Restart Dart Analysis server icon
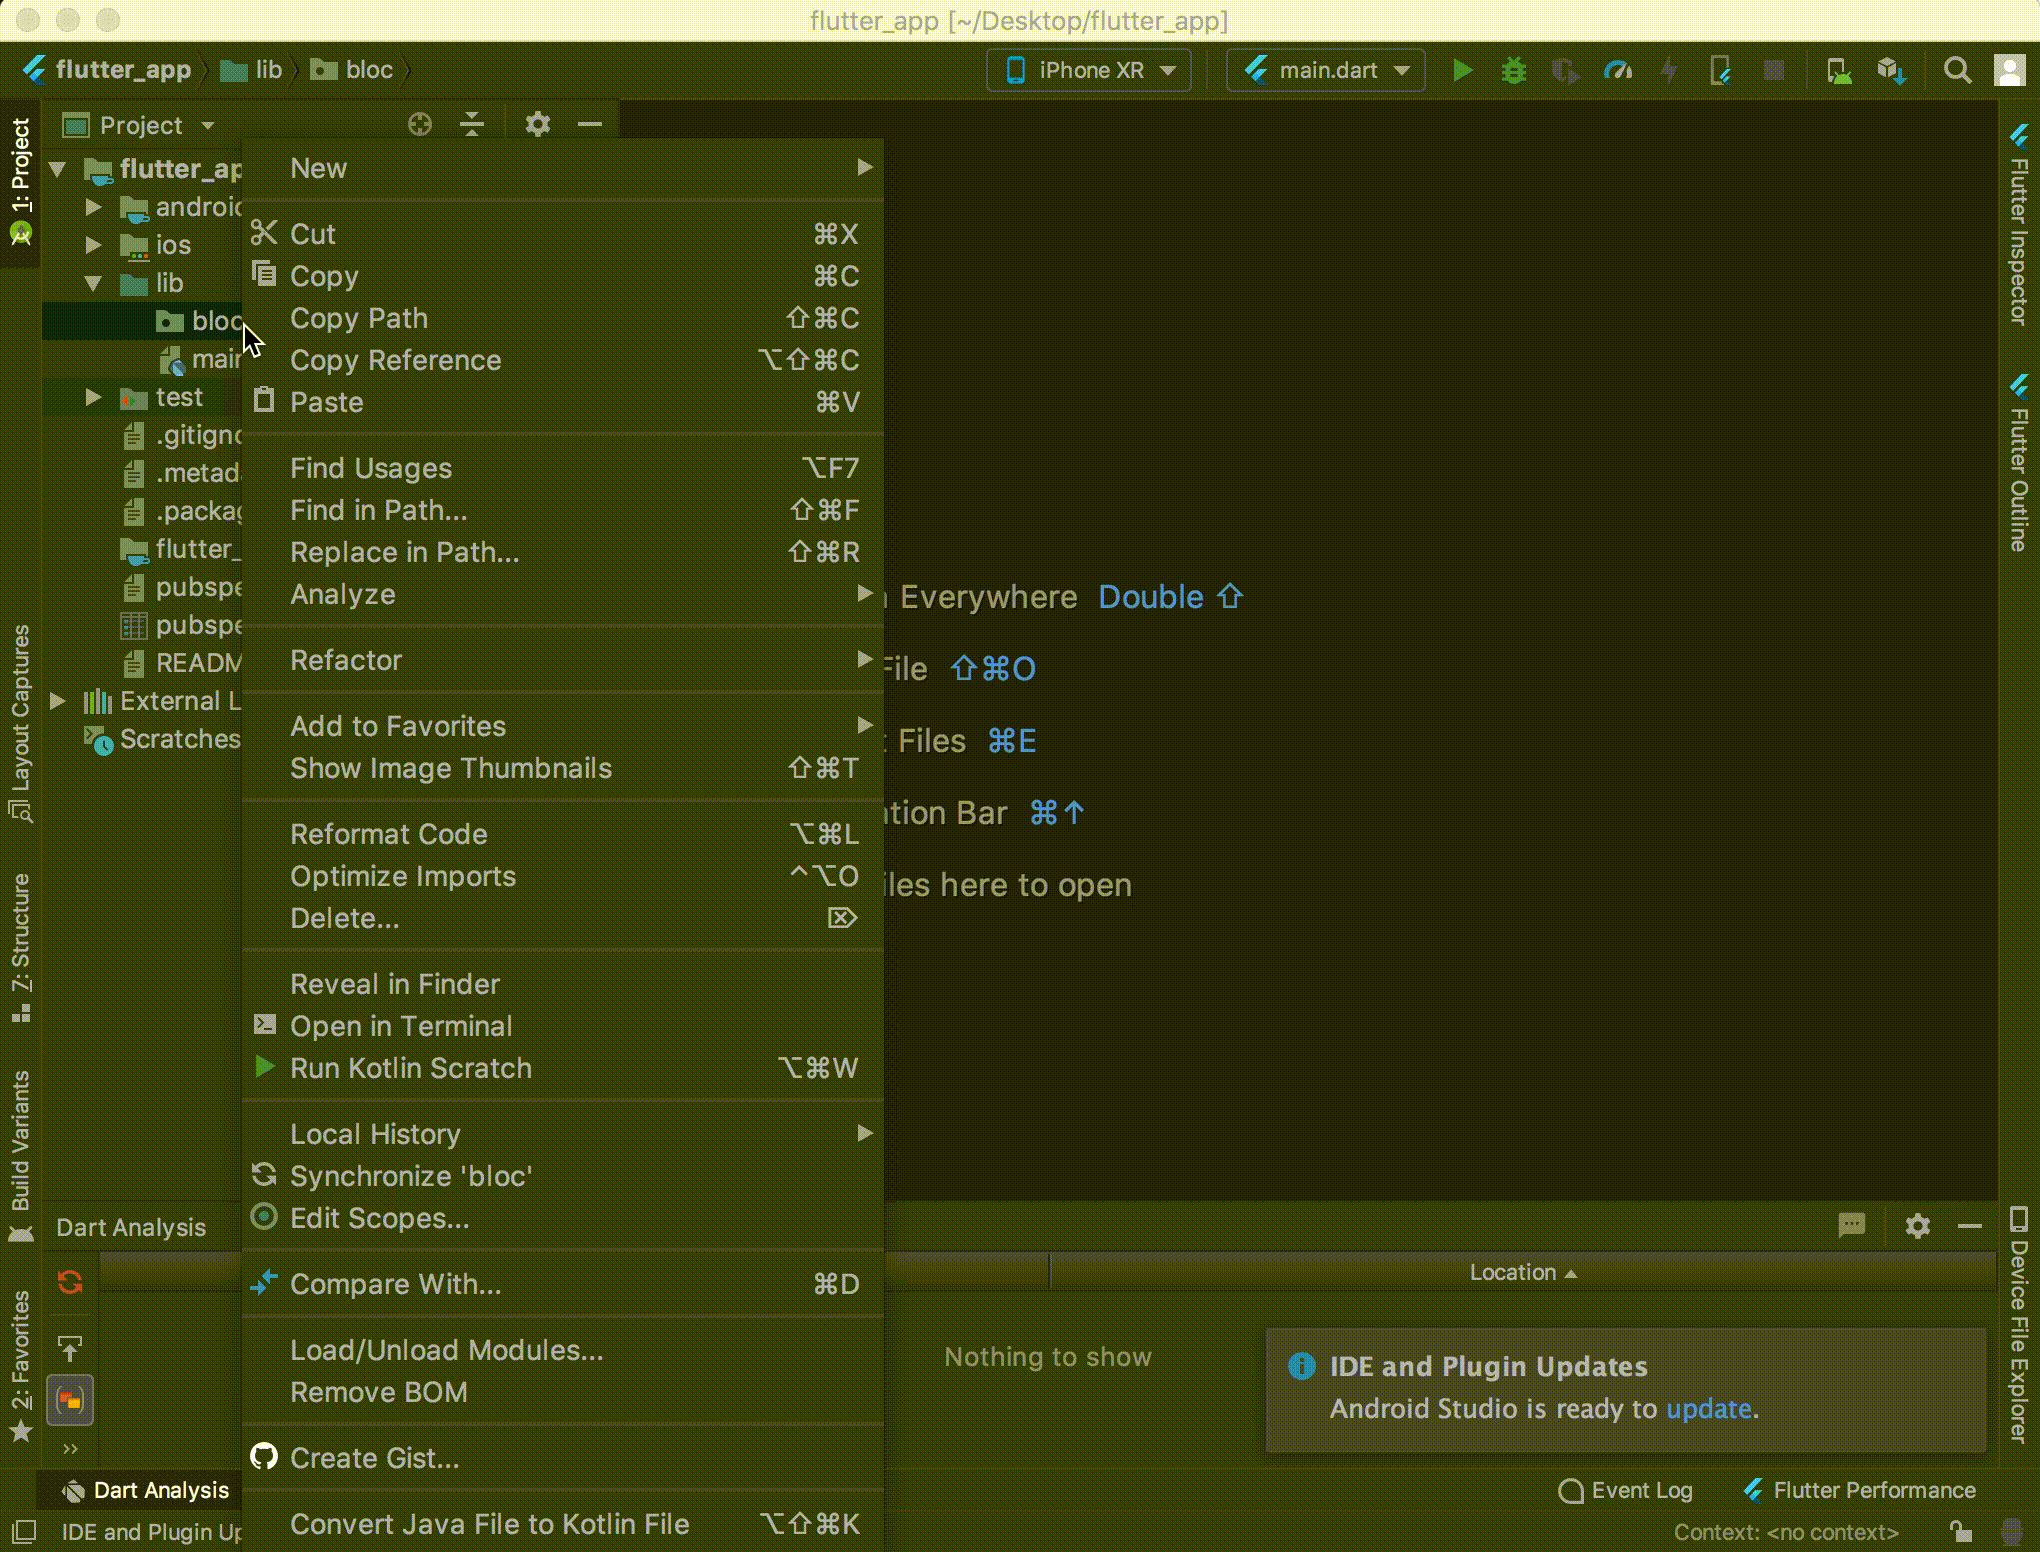This screenshot has width=2040, height=1552. [70, 1283]
